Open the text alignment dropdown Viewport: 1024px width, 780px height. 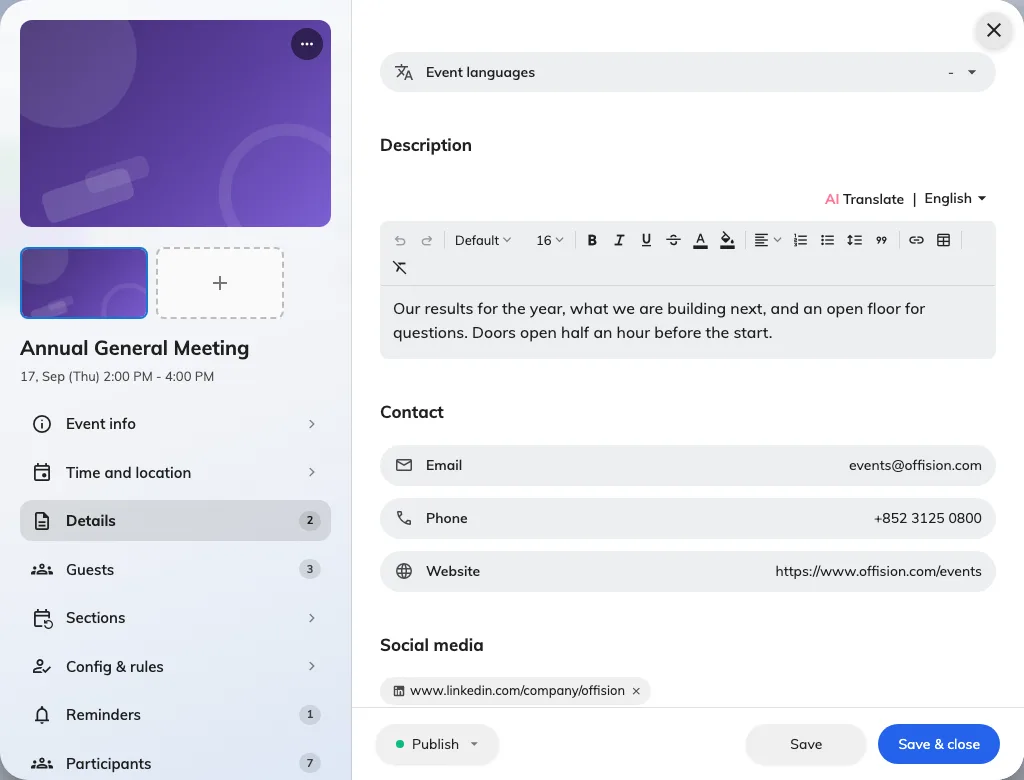pyautogui.click(x=767, y=240)
